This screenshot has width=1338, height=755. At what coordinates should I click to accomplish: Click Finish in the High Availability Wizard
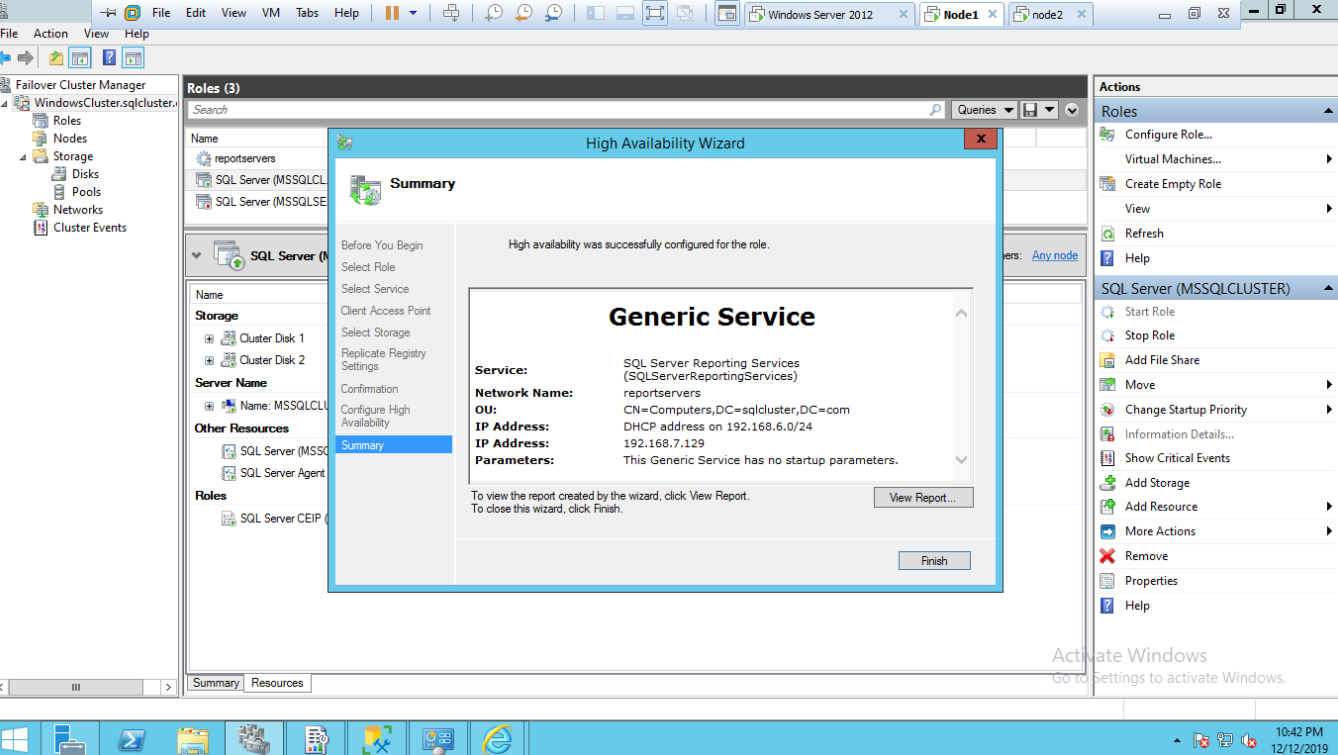934,561
